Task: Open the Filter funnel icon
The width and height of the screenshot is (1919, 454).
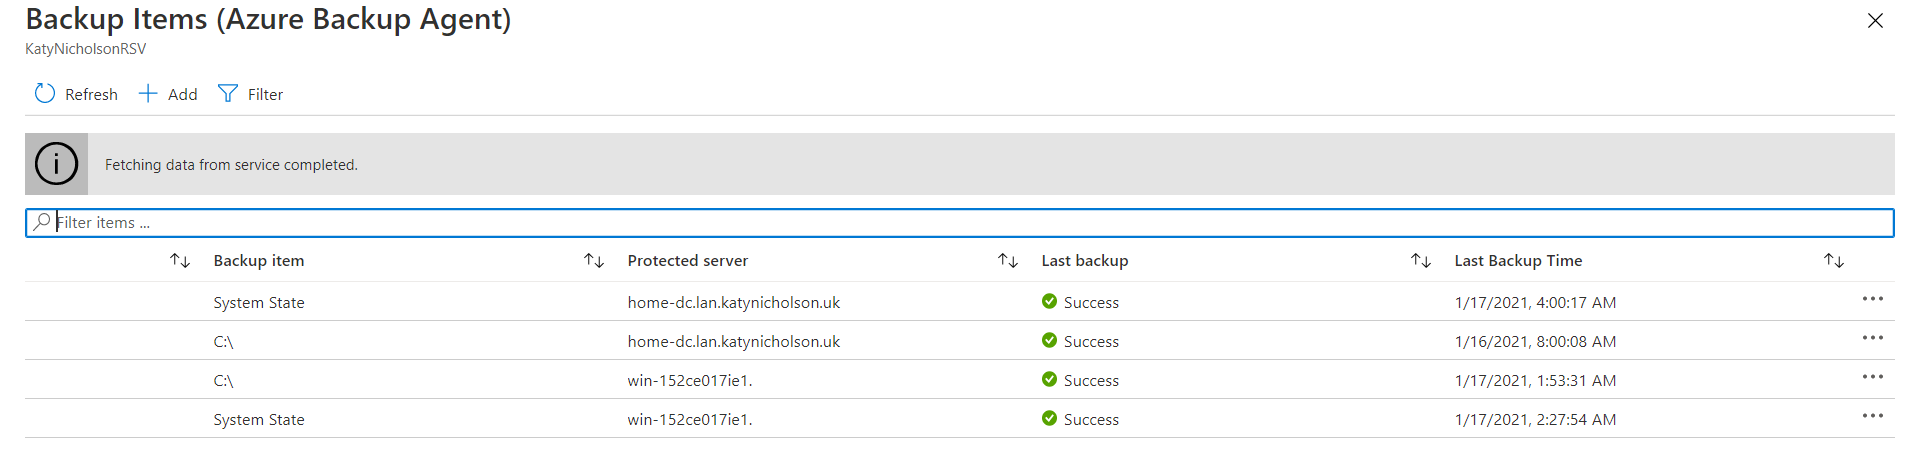Action: 228,94
